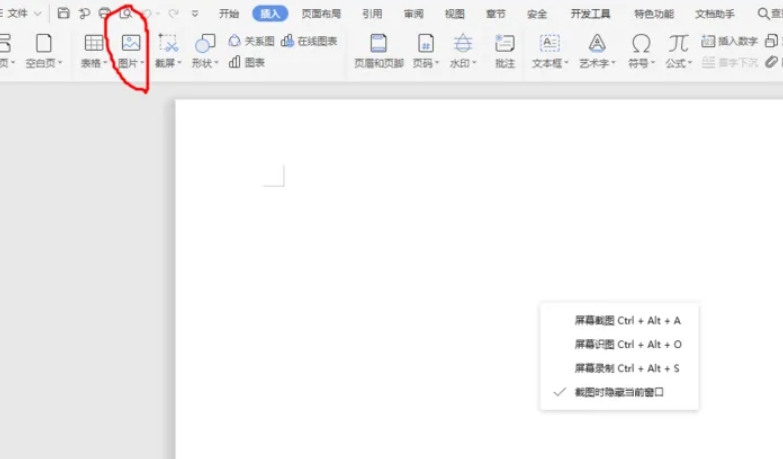Switch to the 开始 Home tab
This screenshot has height=459, width=783.
pyautogui.click(x=229, y=14)
